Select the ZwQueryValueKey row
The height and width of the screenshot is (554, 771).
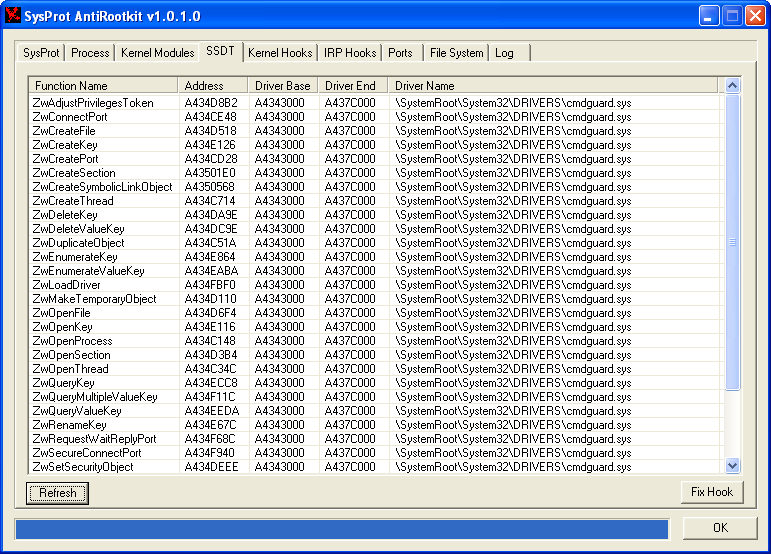(x=374, y=411)
